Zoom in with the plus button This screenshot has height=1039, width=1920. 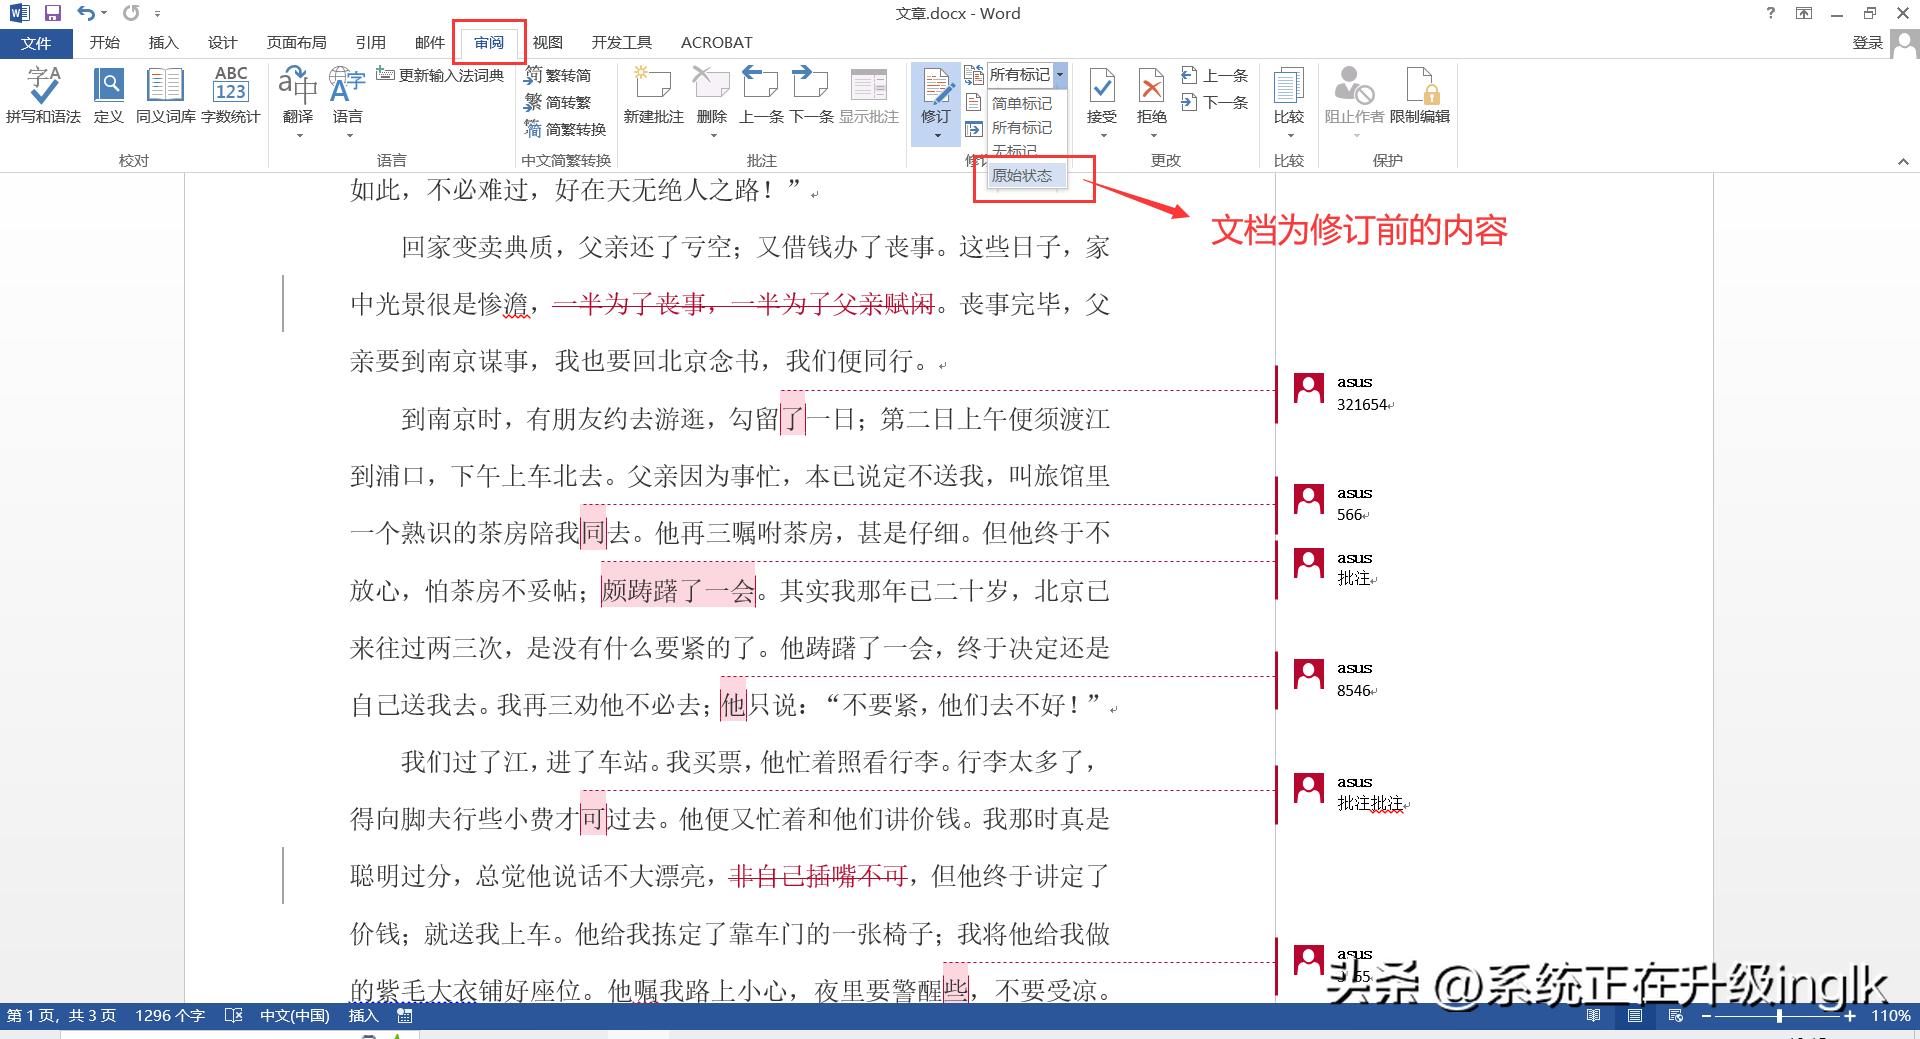[x=1851, y=1016]
